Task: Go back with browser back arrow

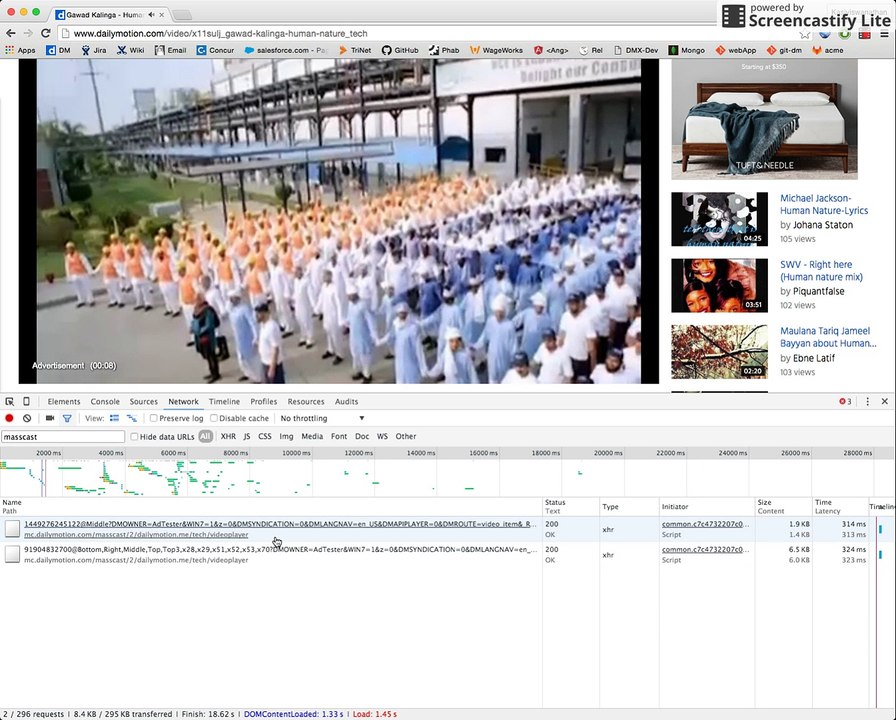Action: tap(11, 33)
